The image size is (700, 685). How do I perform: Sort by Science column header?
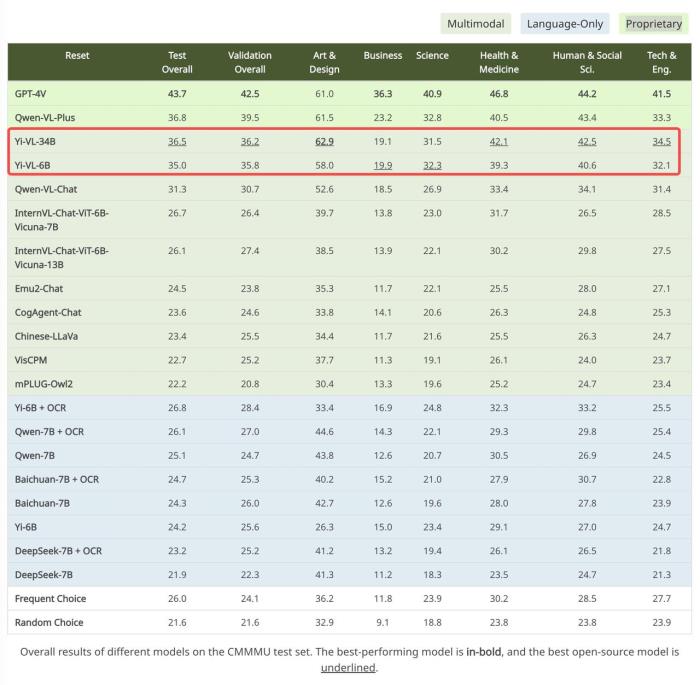432,55
